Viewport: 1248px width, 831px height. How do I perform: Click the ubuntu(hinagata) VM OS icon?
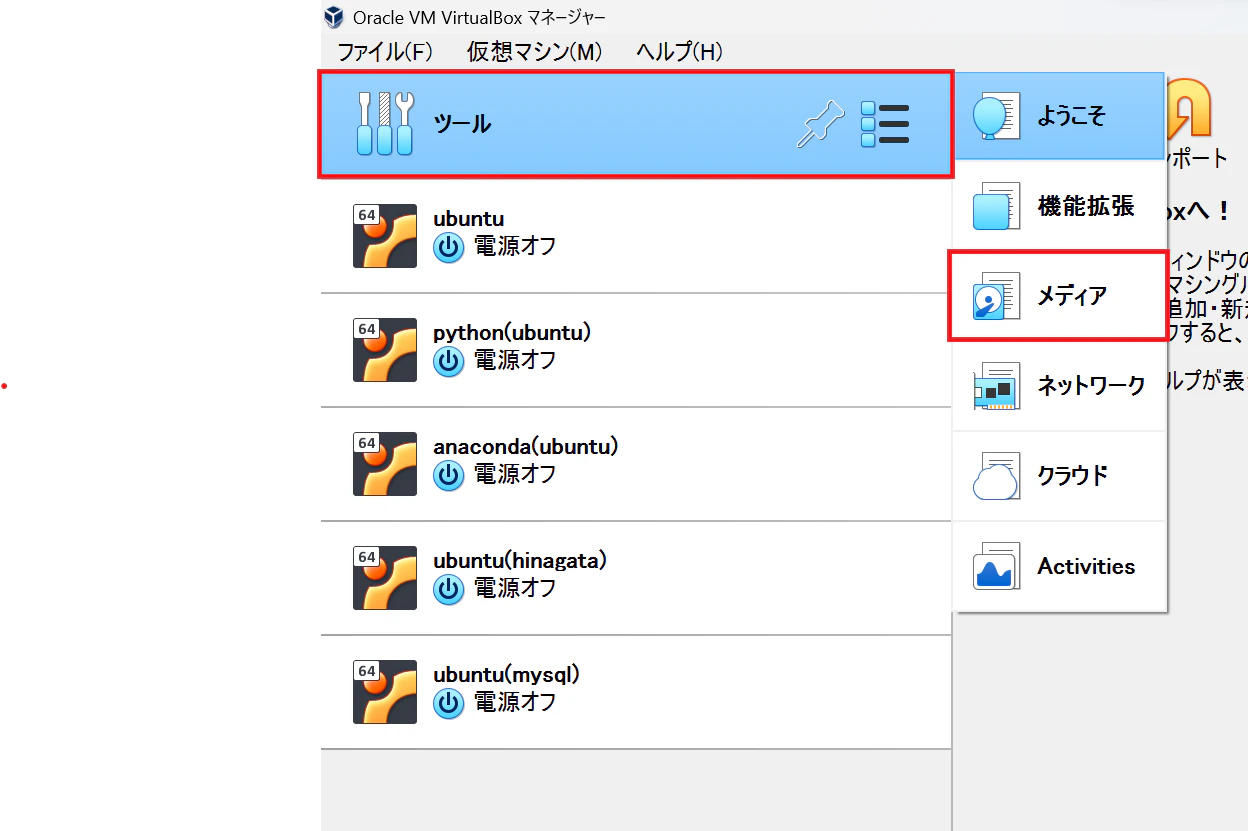click(x=385, y=578)
